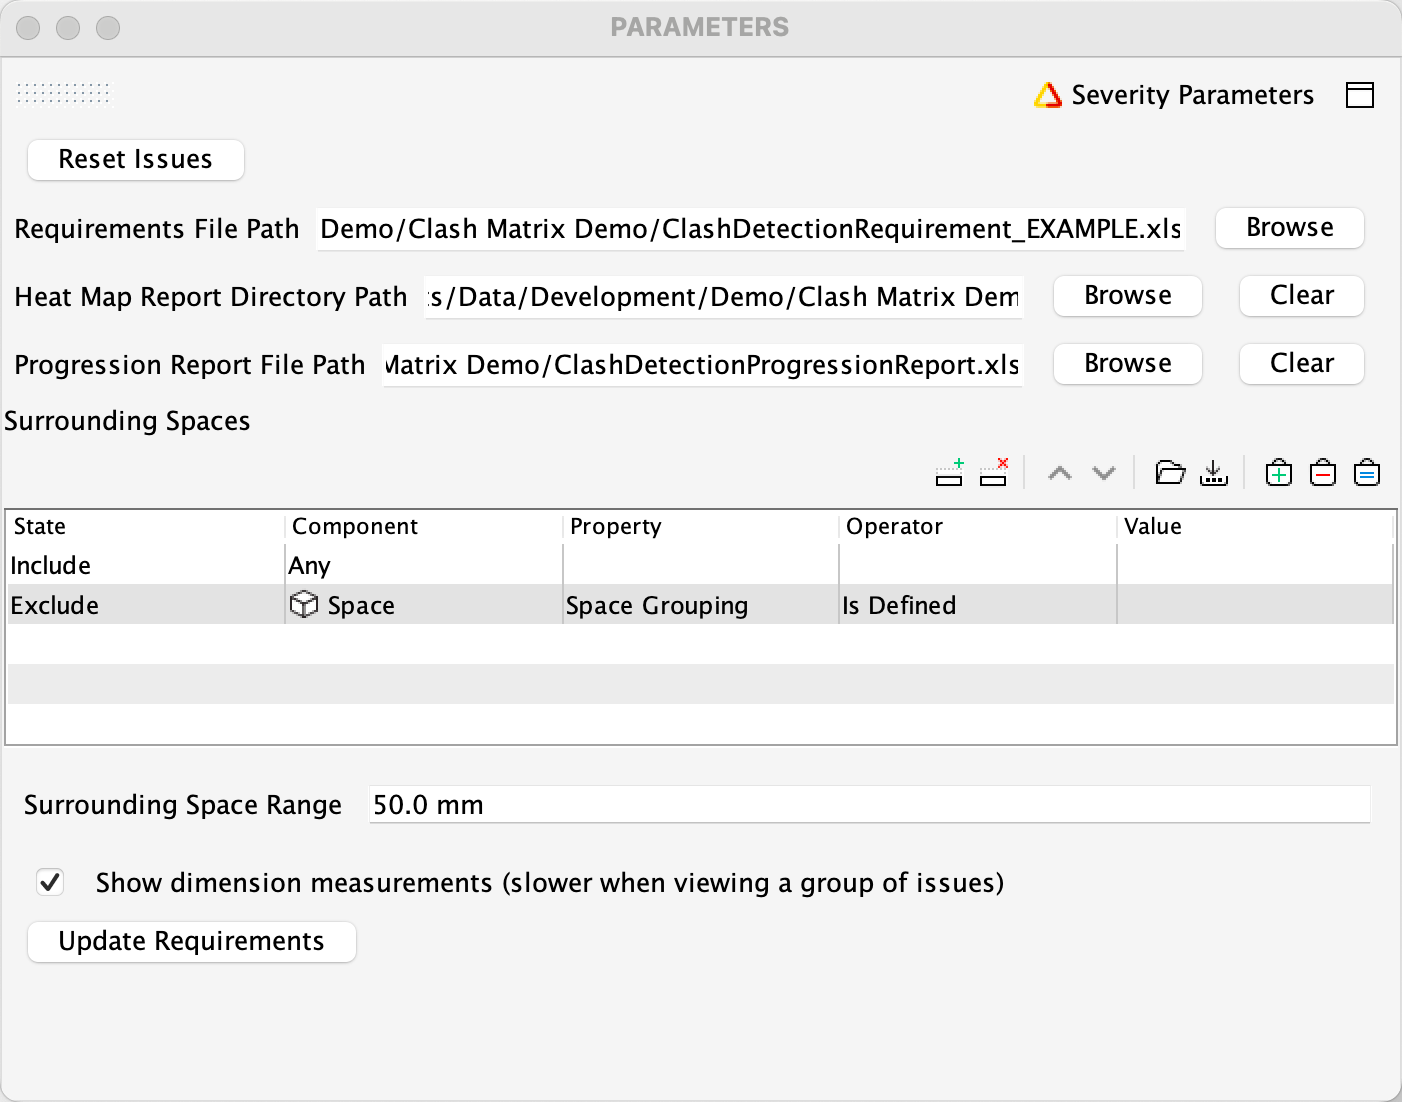Click the delete row icon
This screenshot has height=1102, width=1402.
tap(993, 472)
